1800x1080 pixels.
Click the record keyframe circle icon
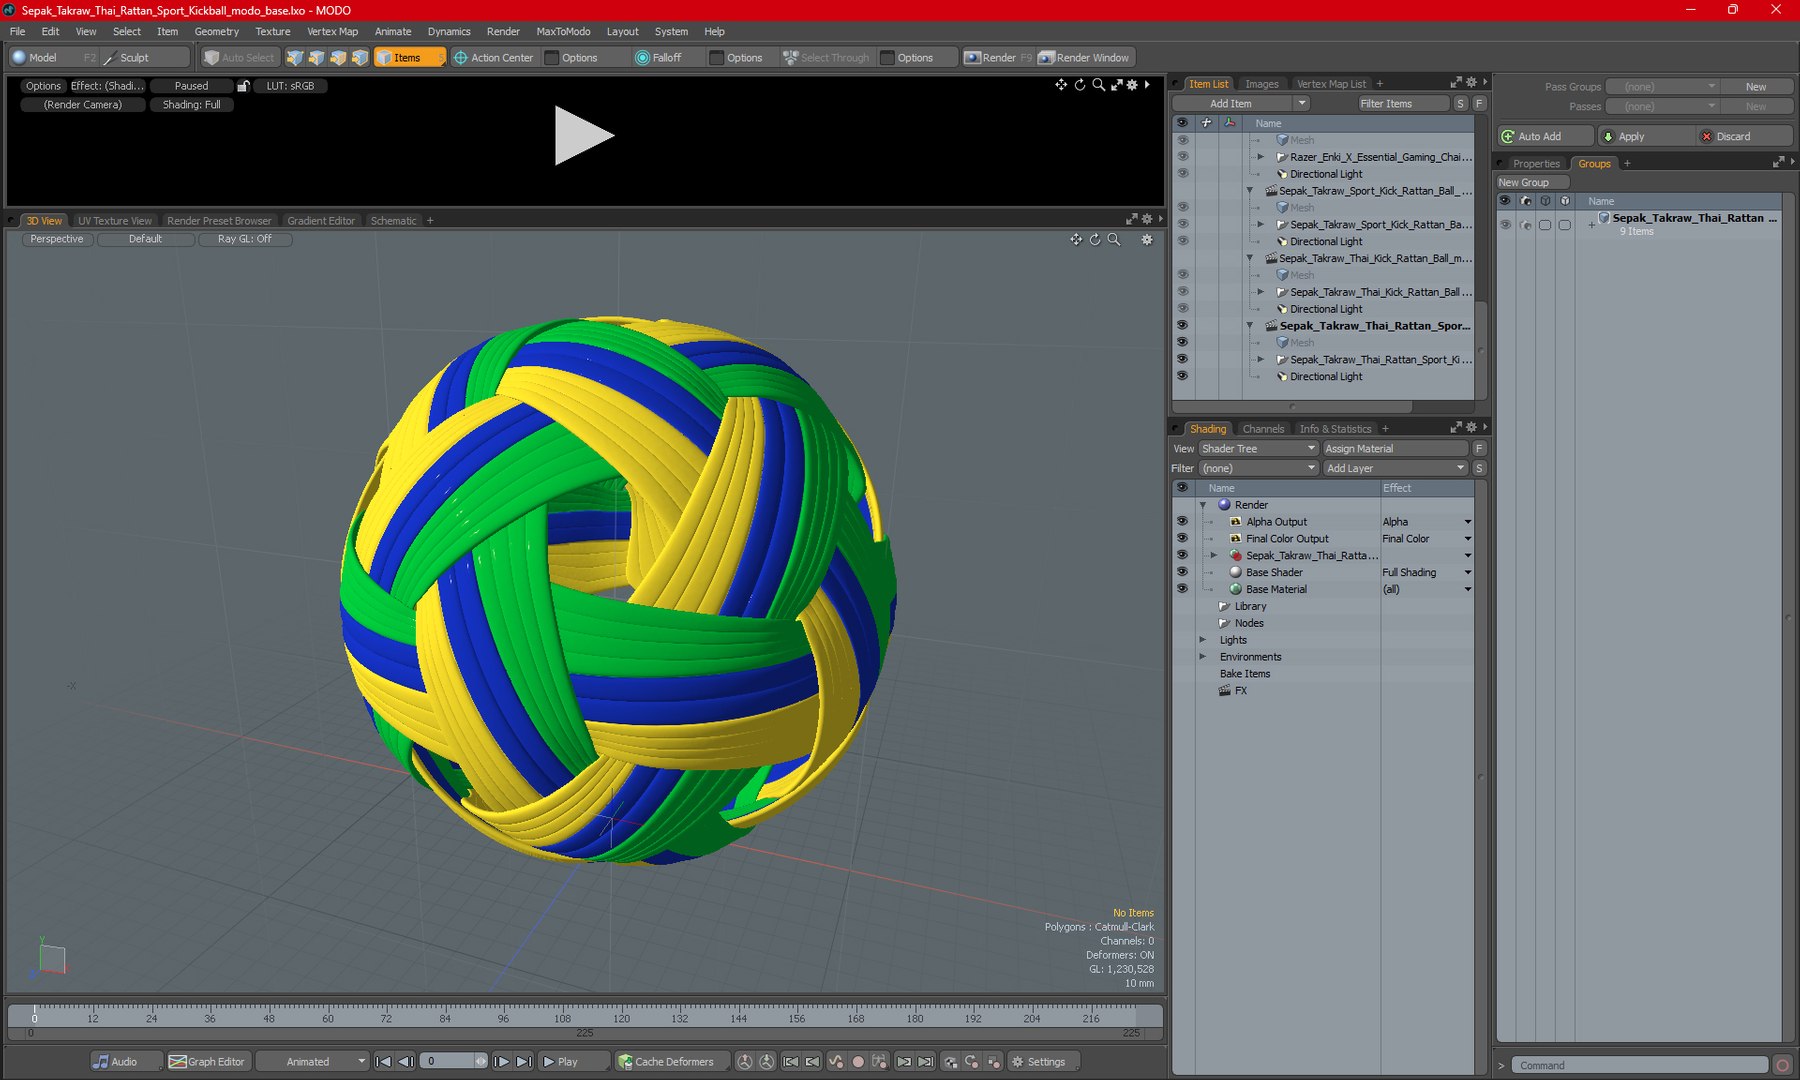coord(858,1062)
